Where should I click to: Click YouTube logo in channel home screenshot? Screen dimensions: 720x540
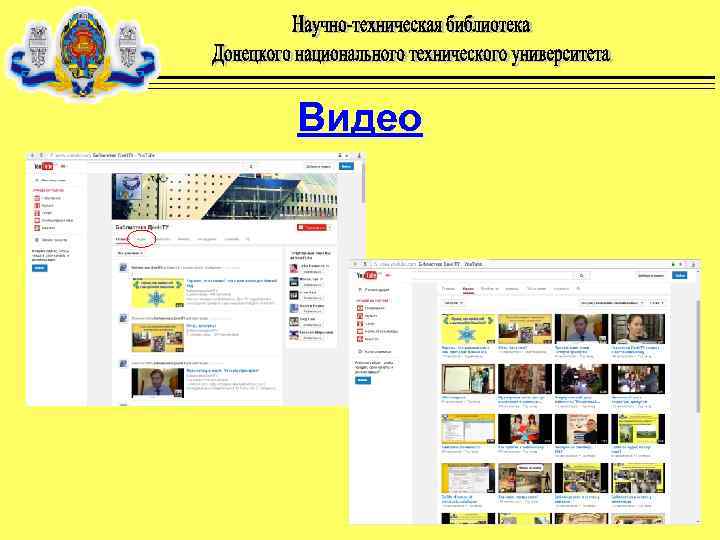[44, 166]
